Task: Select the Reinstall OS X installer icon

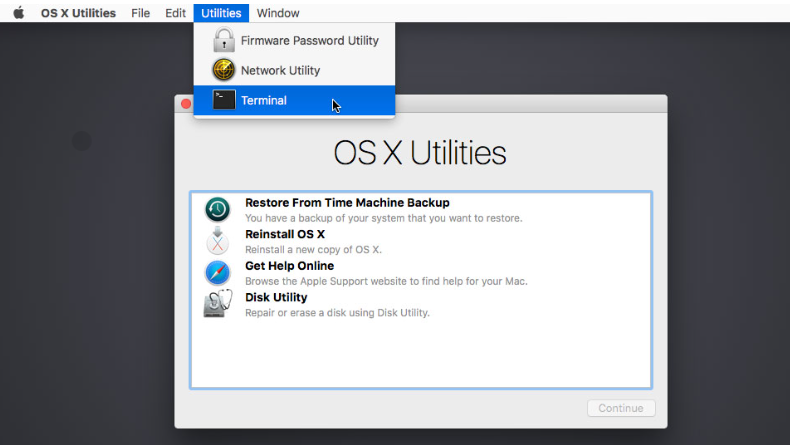Action: click(x=217, y=241)
